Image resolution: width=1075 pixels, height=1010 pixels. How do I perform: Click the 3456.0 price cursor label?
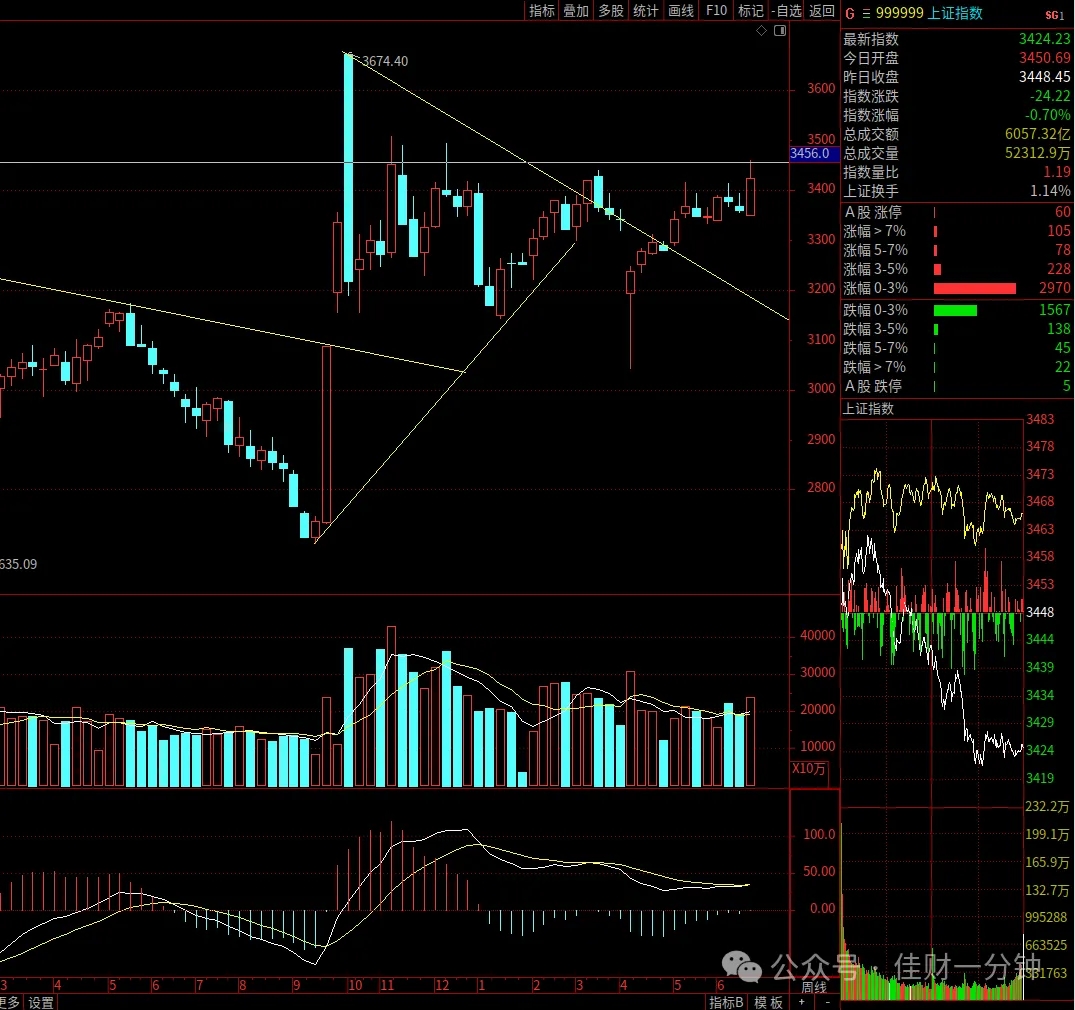point(814,154)
